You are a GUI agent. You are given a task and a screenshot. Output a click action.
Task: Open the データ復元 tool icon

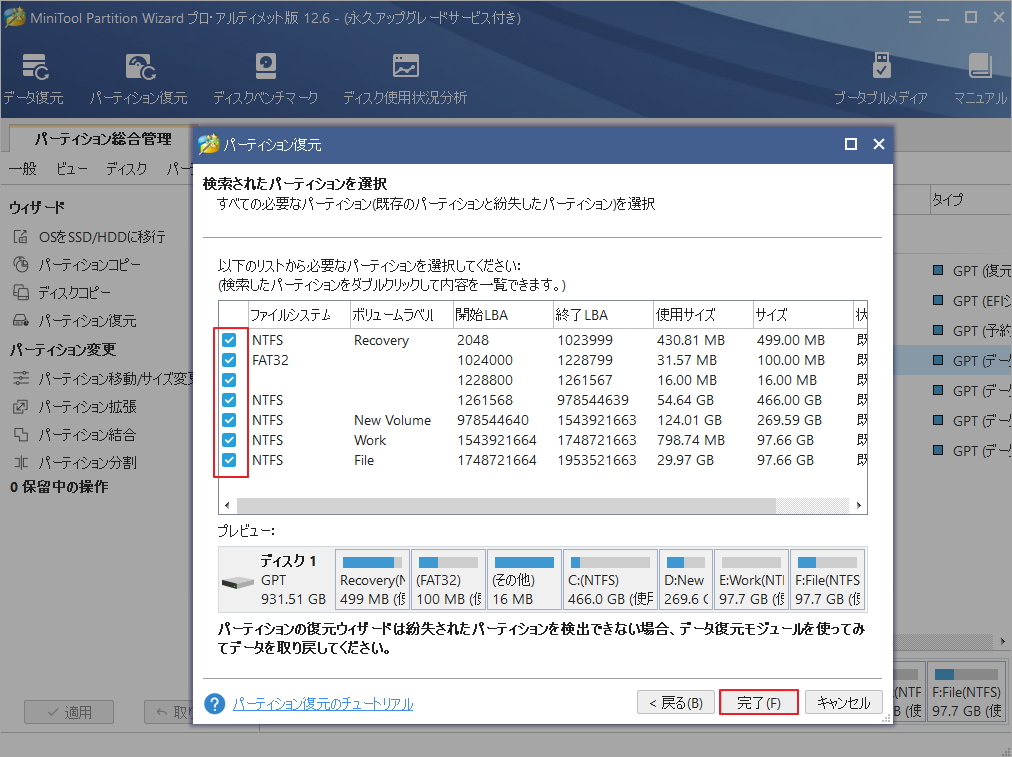pyautogui.click(x=33, y=68)
